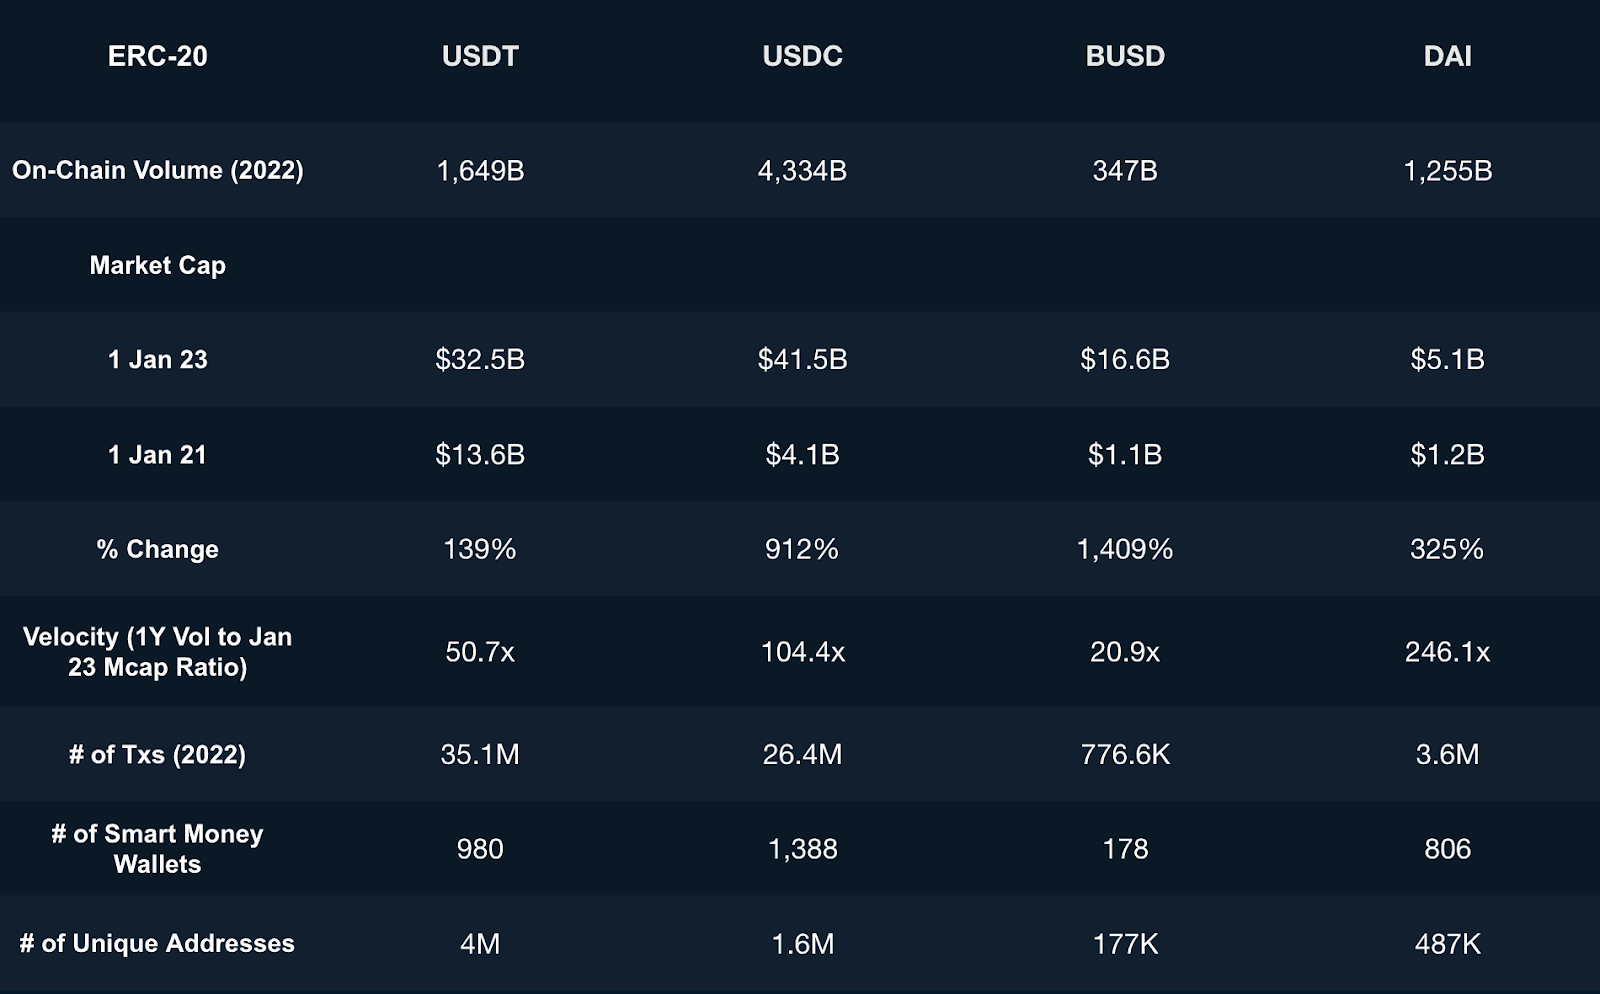Screen dimensions: 1600x994
Task: Click the # of Txs (2022) label
Action: coord(157,755)
